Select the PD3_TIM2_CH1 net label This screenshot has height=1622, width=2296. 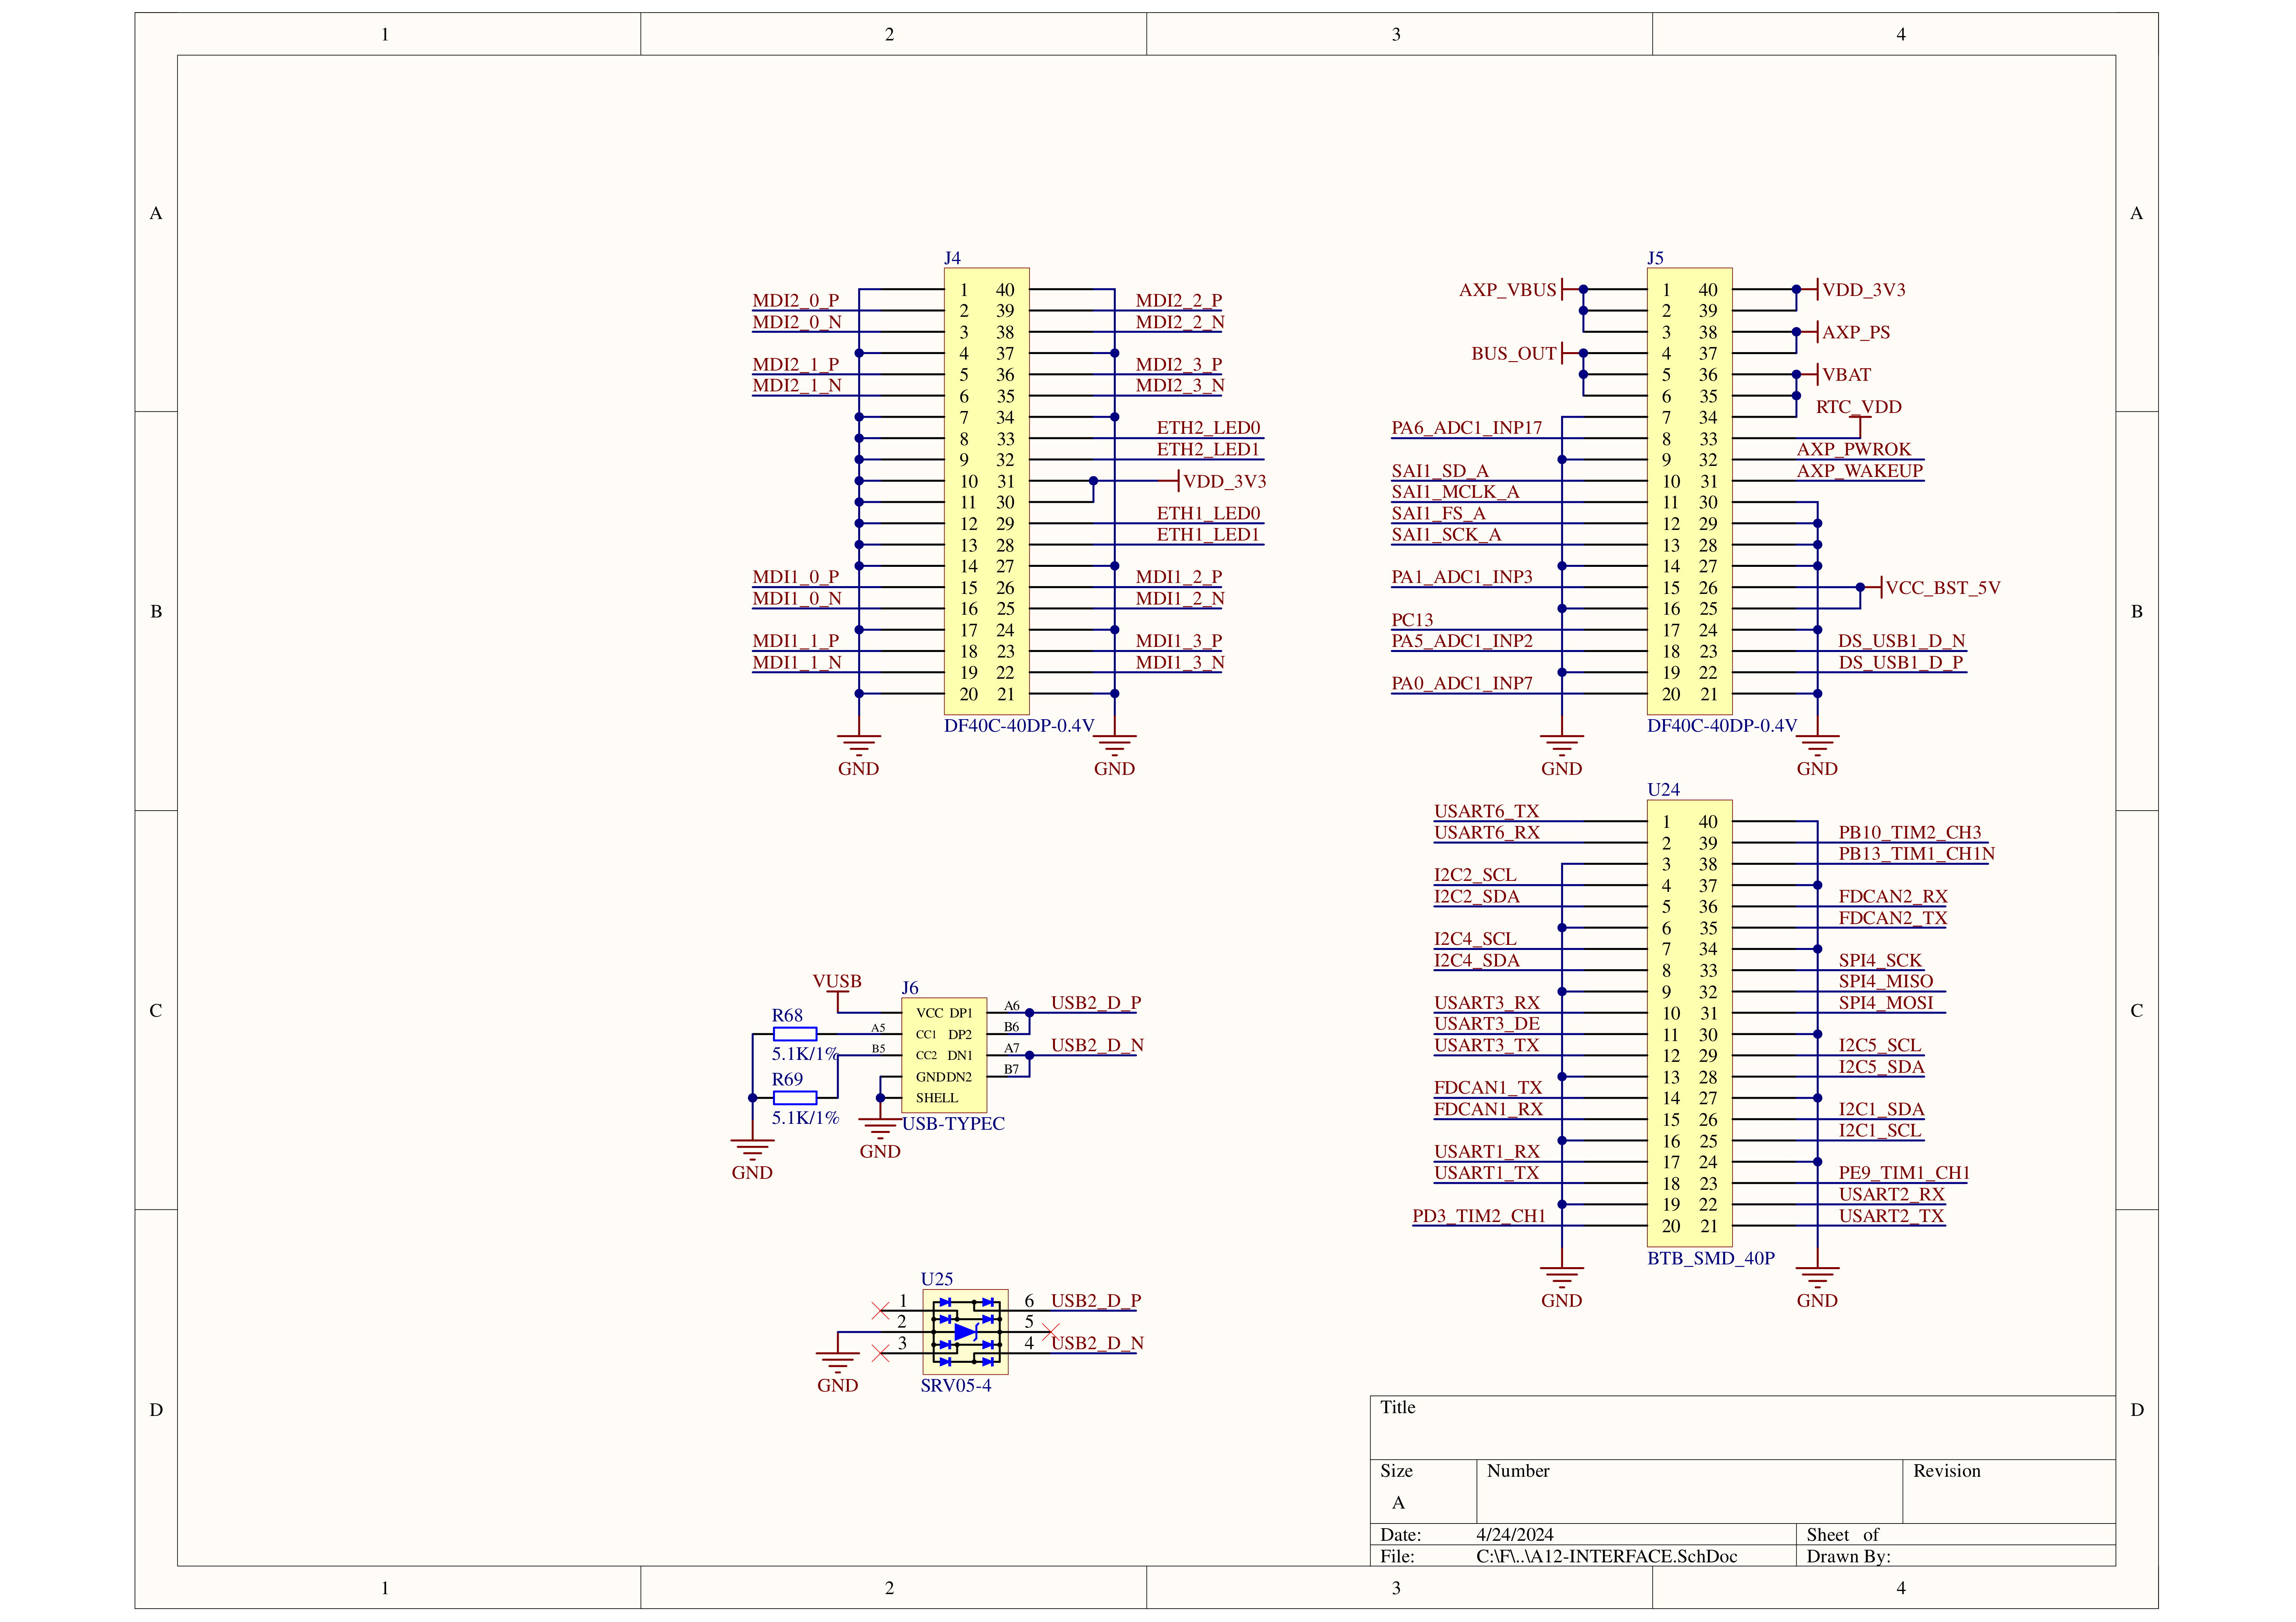tap(1479, 1216)
